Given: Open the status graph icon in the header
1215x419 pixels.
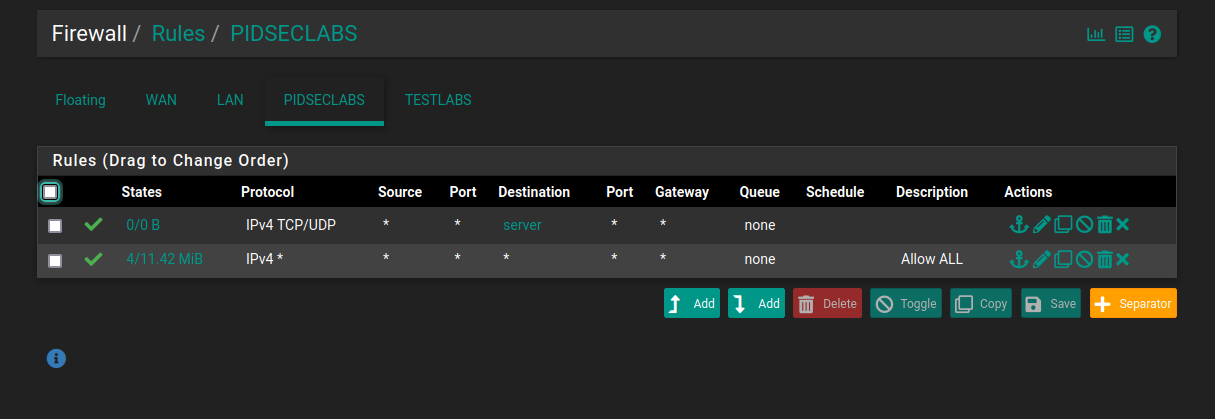Looking at the screenshot, I should pos(1096,34).
